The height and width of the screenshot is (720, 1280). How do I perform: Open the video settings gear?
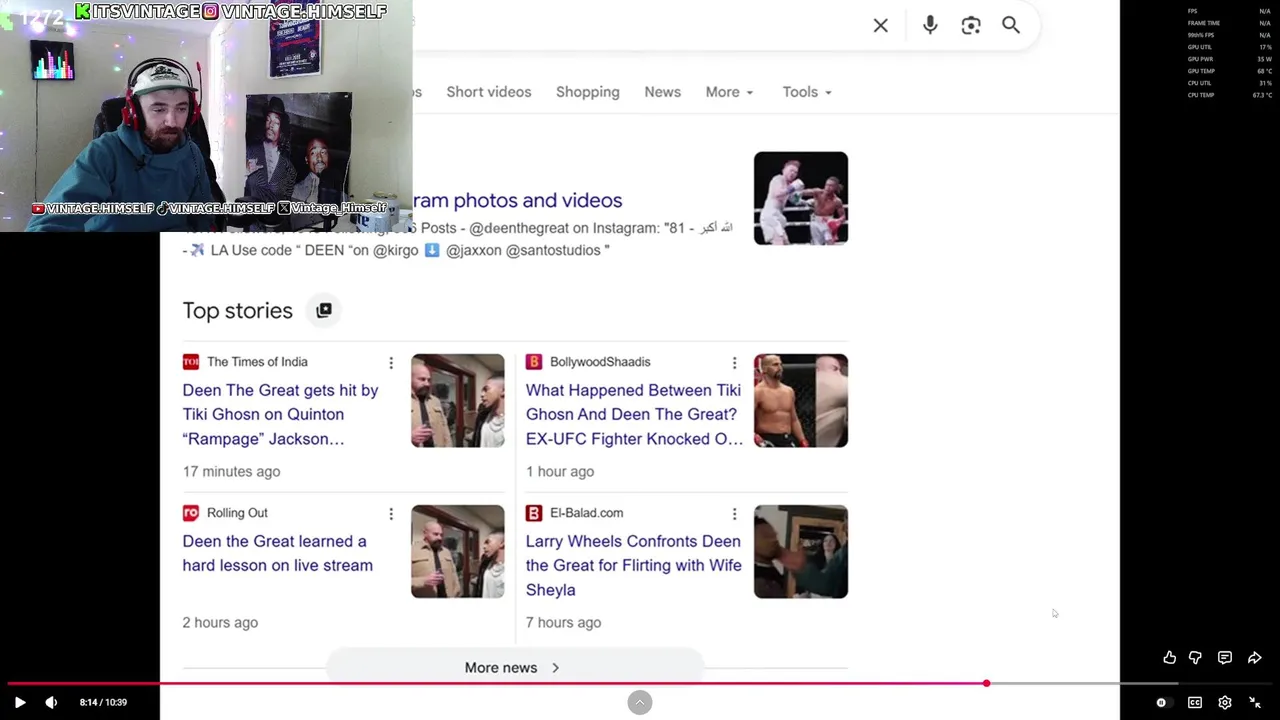pyautogui.click(x=1224, y=702)
